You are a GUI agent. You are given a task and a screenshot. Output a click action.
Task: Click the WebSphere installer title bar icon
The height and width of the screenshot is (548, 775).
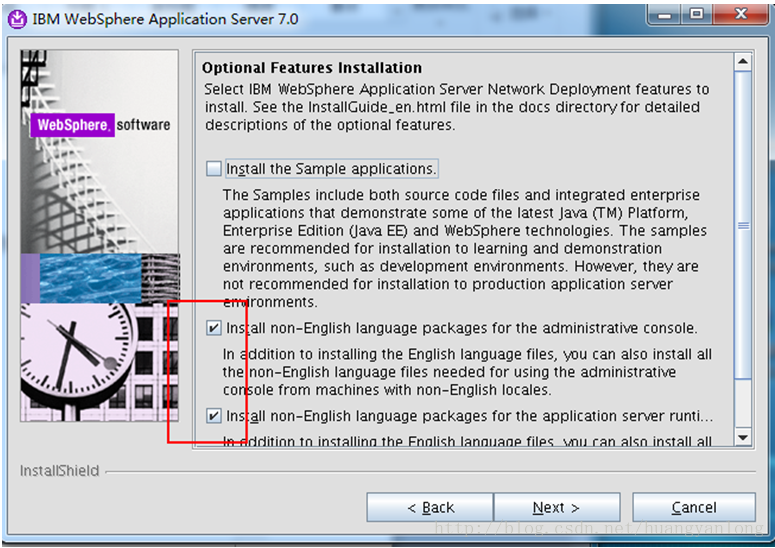click(x=18, y=19)
